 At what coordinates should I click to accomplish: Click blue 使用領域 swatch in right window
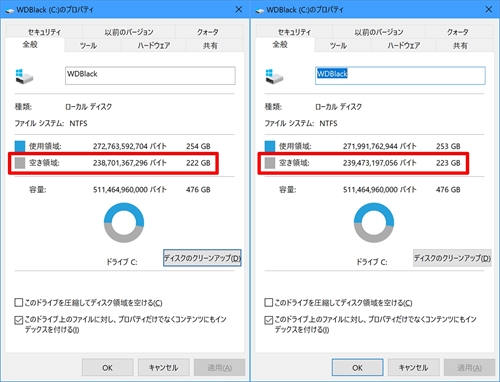coord(270,146)
